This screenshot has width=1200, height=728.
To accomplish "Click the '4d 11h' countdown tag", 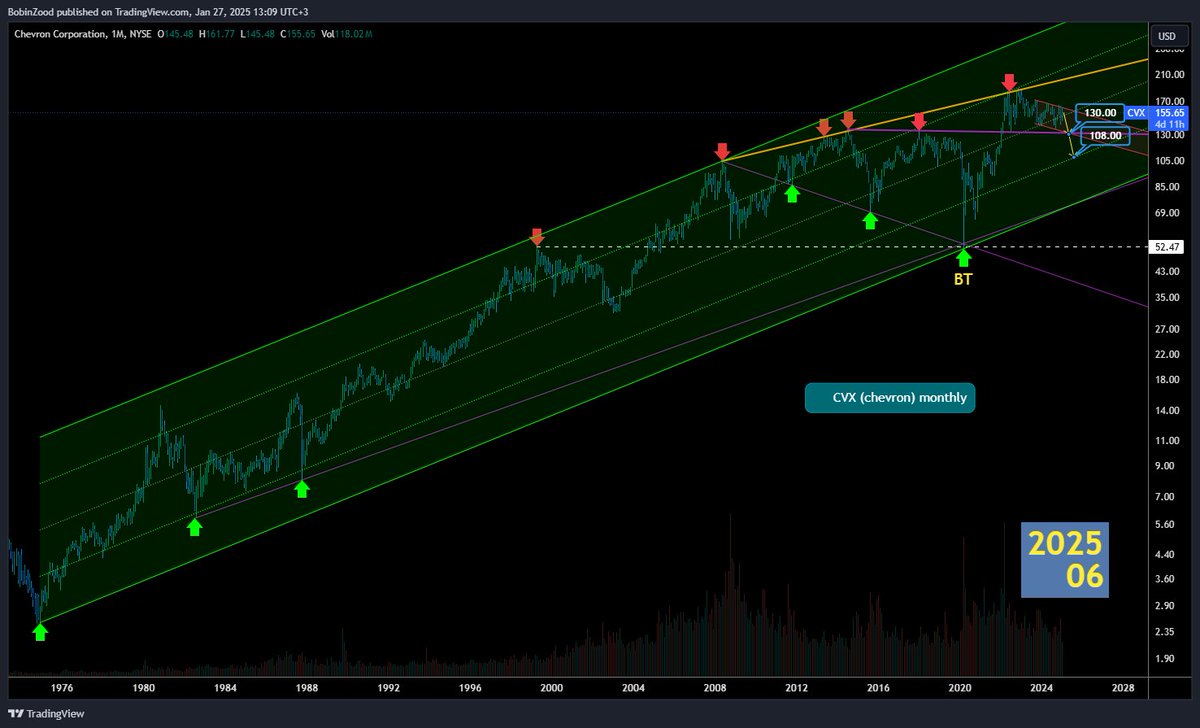I will tap(1167, 125).
